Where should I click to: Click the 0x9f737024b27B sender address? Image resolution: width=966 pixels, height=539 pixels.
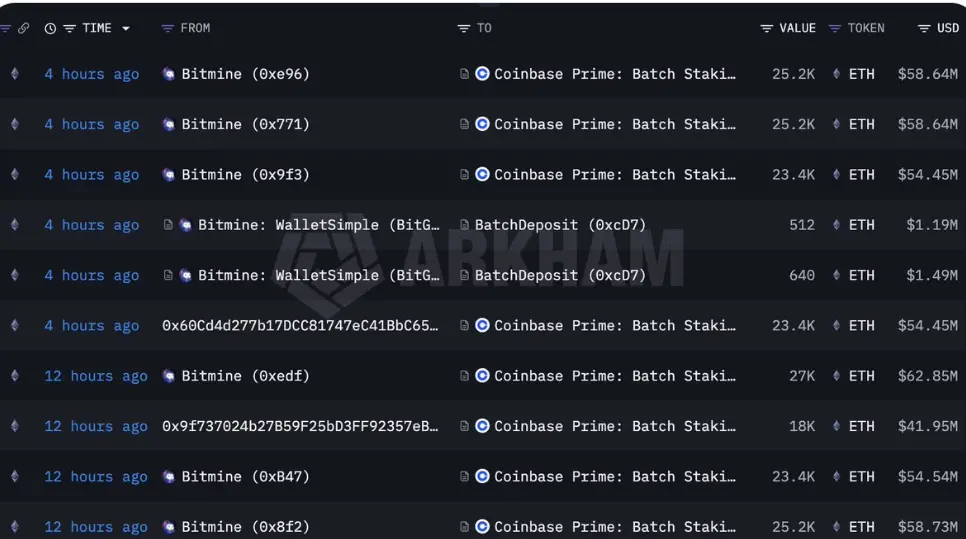[300, 426]
